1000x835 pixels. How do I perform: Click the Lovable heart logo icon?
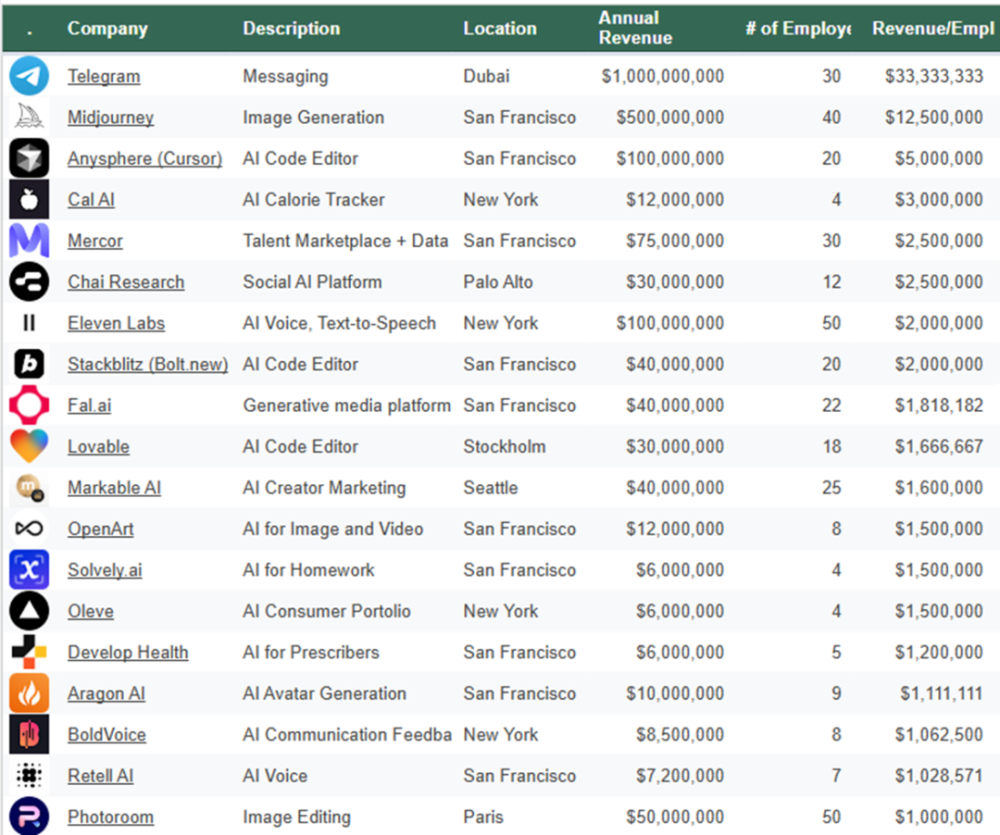[x=29, y=446]
